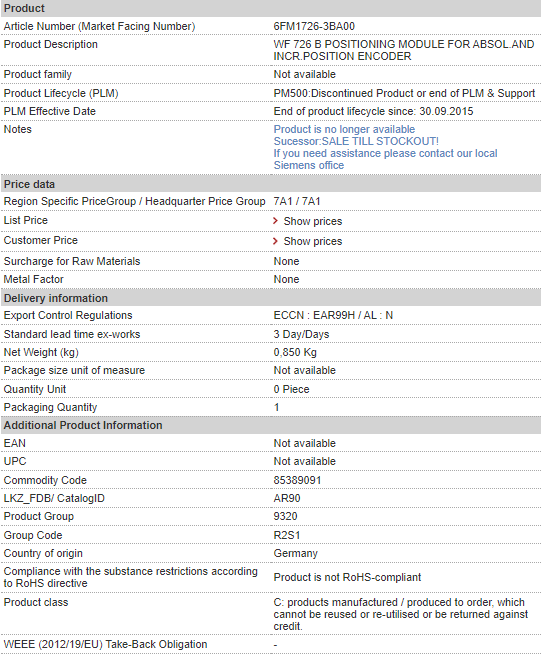This screenshot has width=541, height=654.
Task: Click the 'Sucessor:SALE TILL STOCKOUT!' note
Action: [356, 141]
